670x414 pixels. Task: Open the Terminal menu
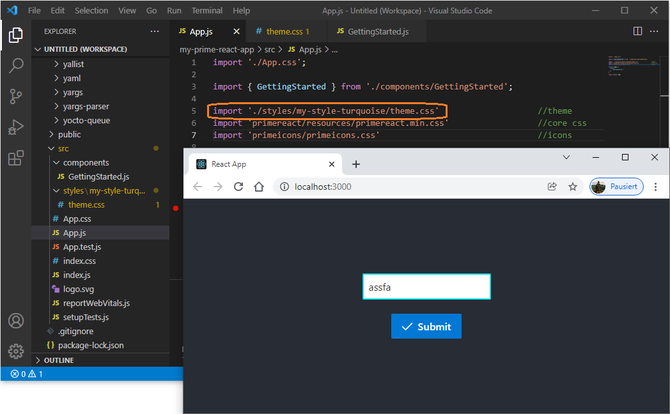tap(207, 10)
